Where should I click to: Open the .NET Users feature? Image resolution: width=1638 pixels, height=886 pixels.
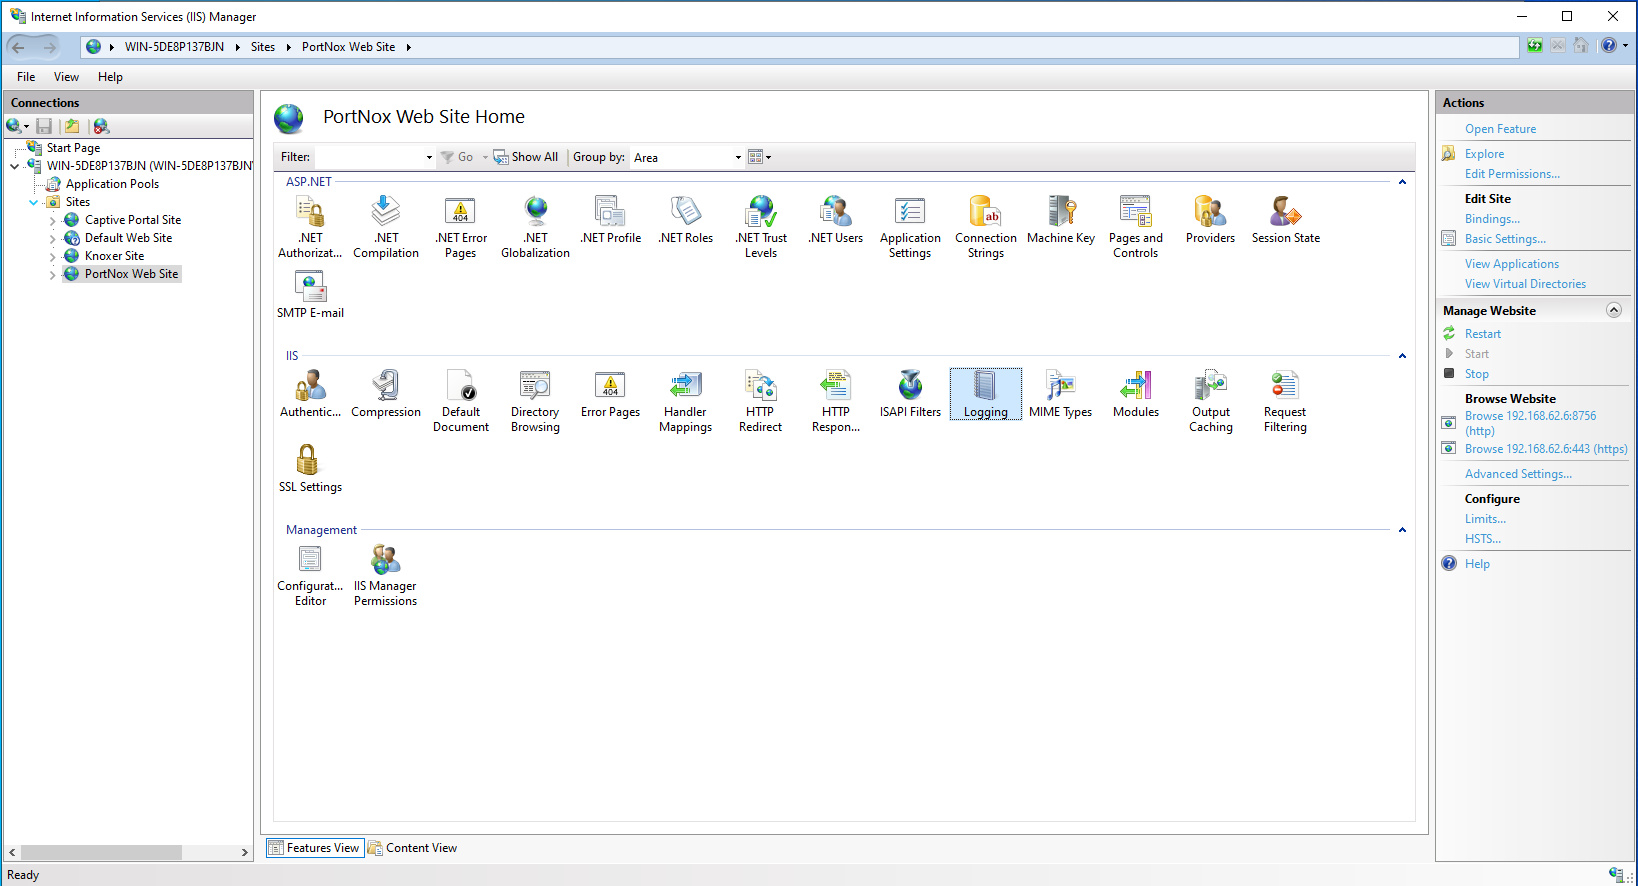[836, 220]
